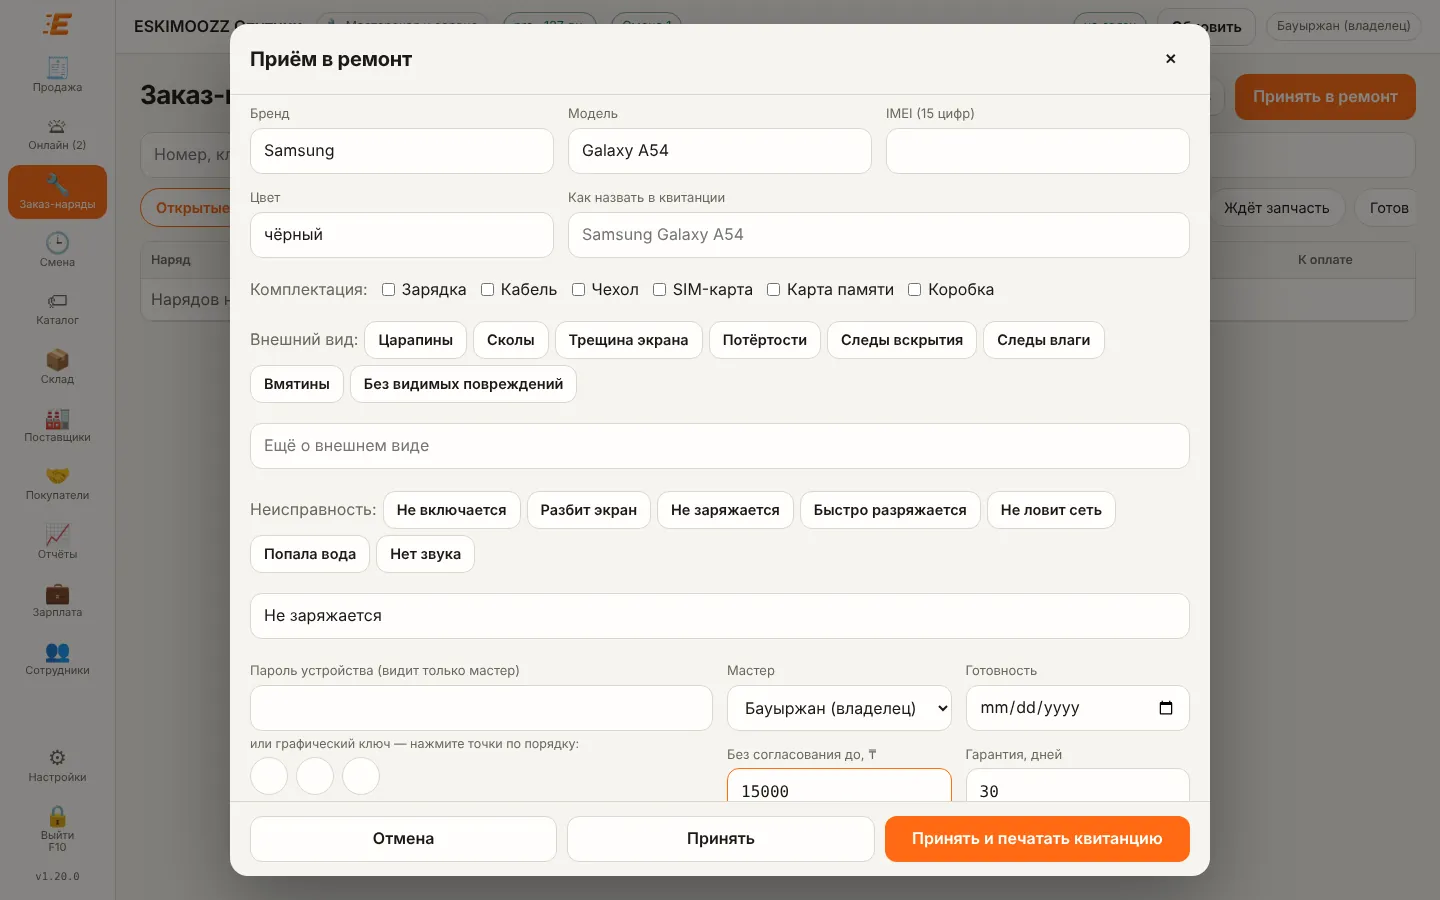Click the Отмена button

(x=403, y=839)
